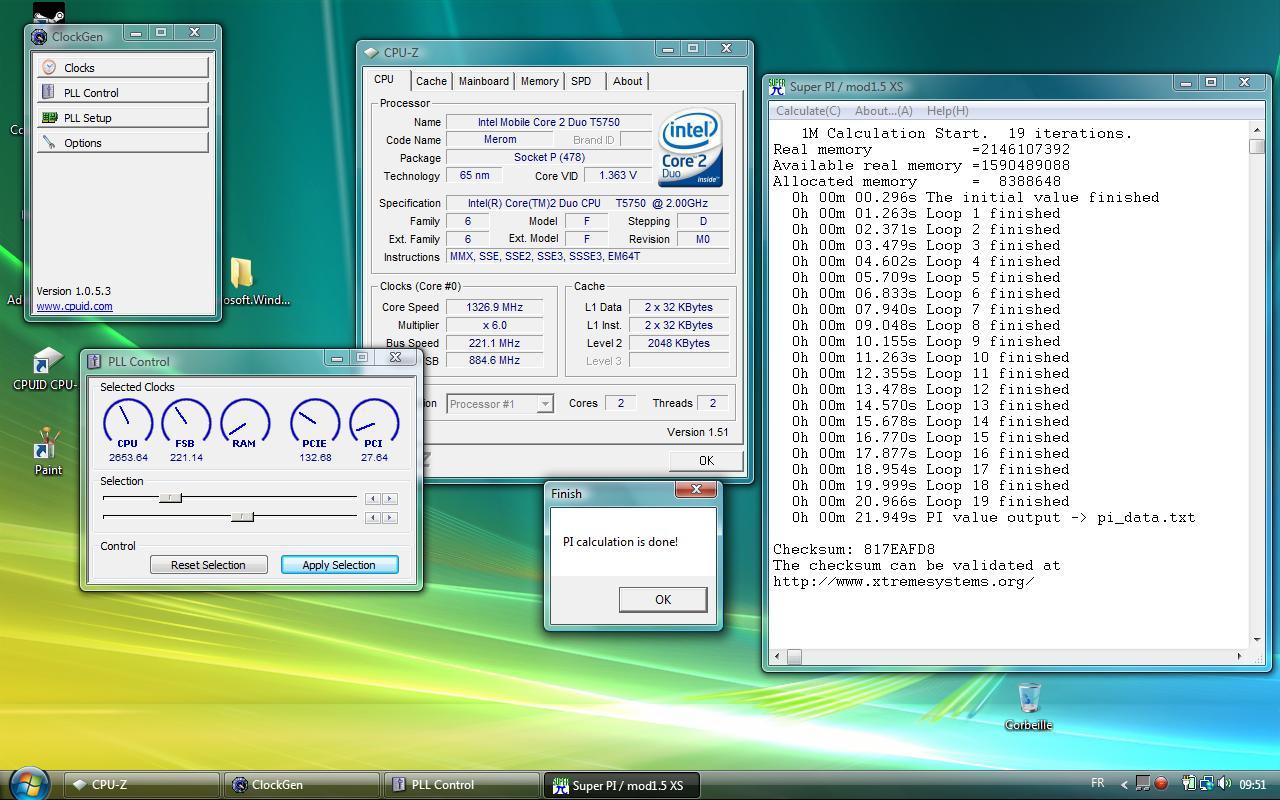Click the PLL Control icon in ClockGen
Image resolution: width=1280 pixels, height=800 pixels.
click(x=48, y=92)
